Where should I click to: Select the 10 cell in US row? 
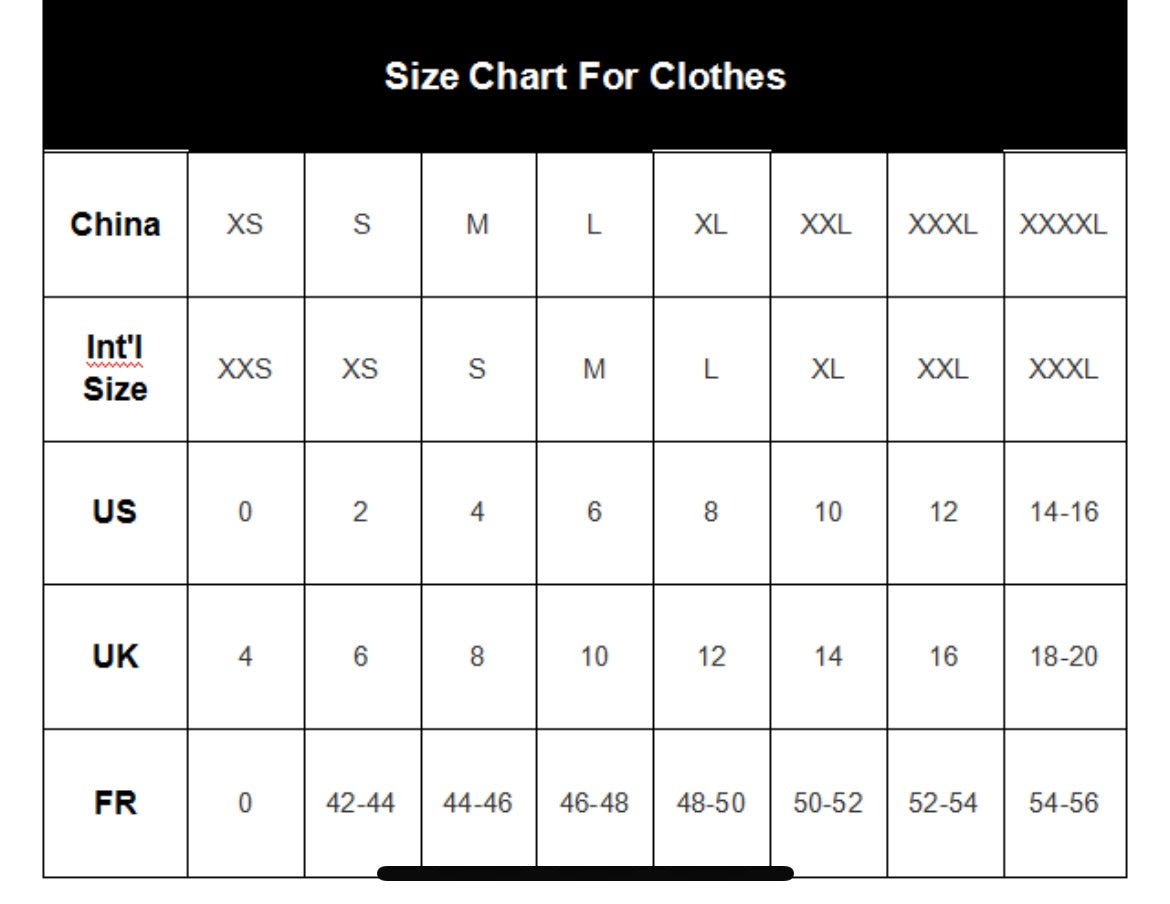[827, 512]
